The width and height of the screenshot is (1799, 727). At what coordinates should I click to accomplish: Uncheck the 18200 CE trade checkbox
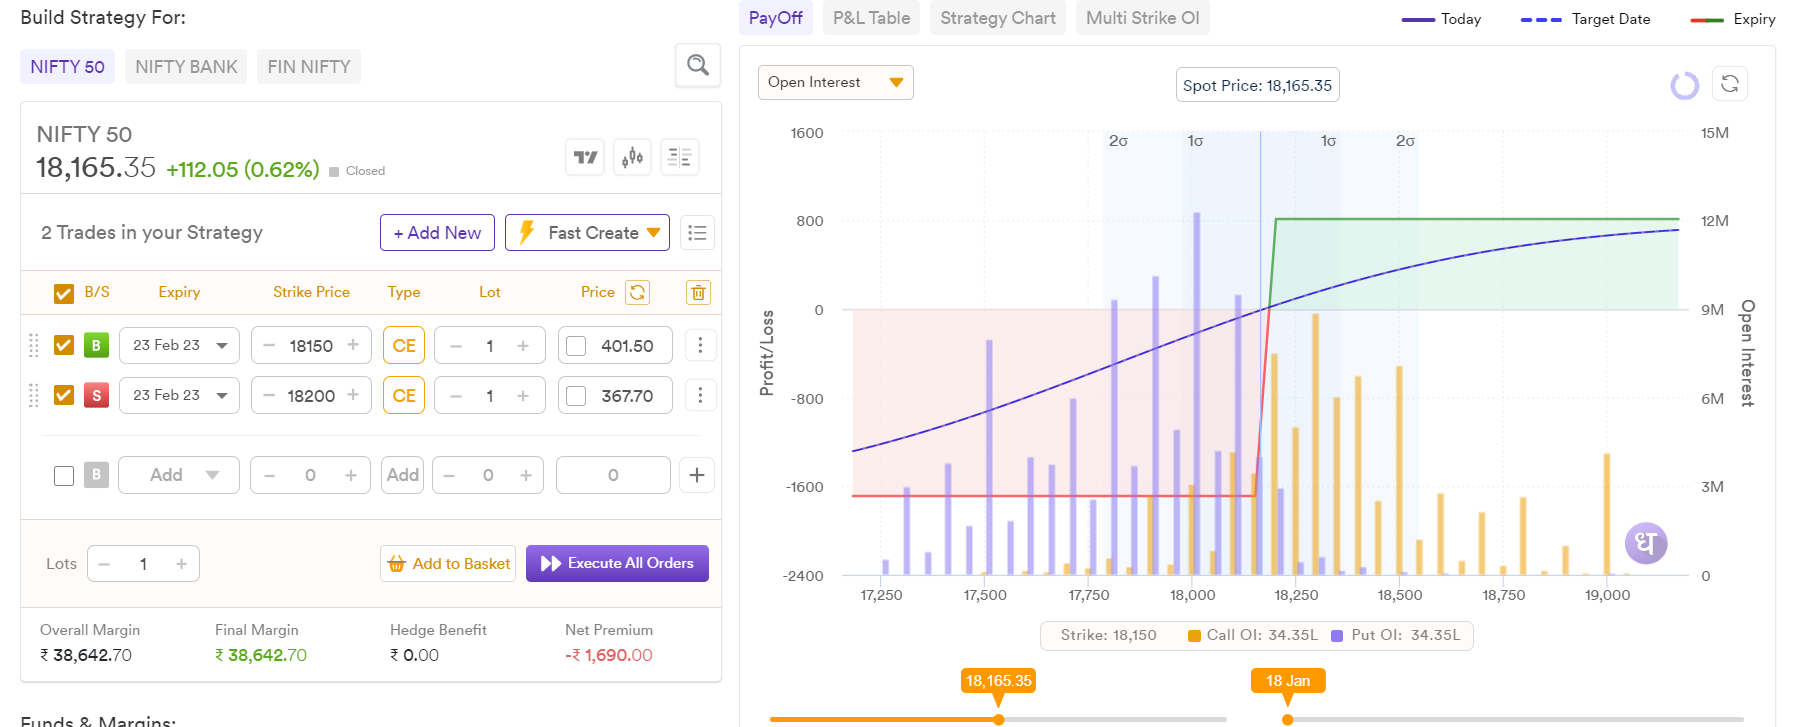pyautogui.click(x=63, y=395)
